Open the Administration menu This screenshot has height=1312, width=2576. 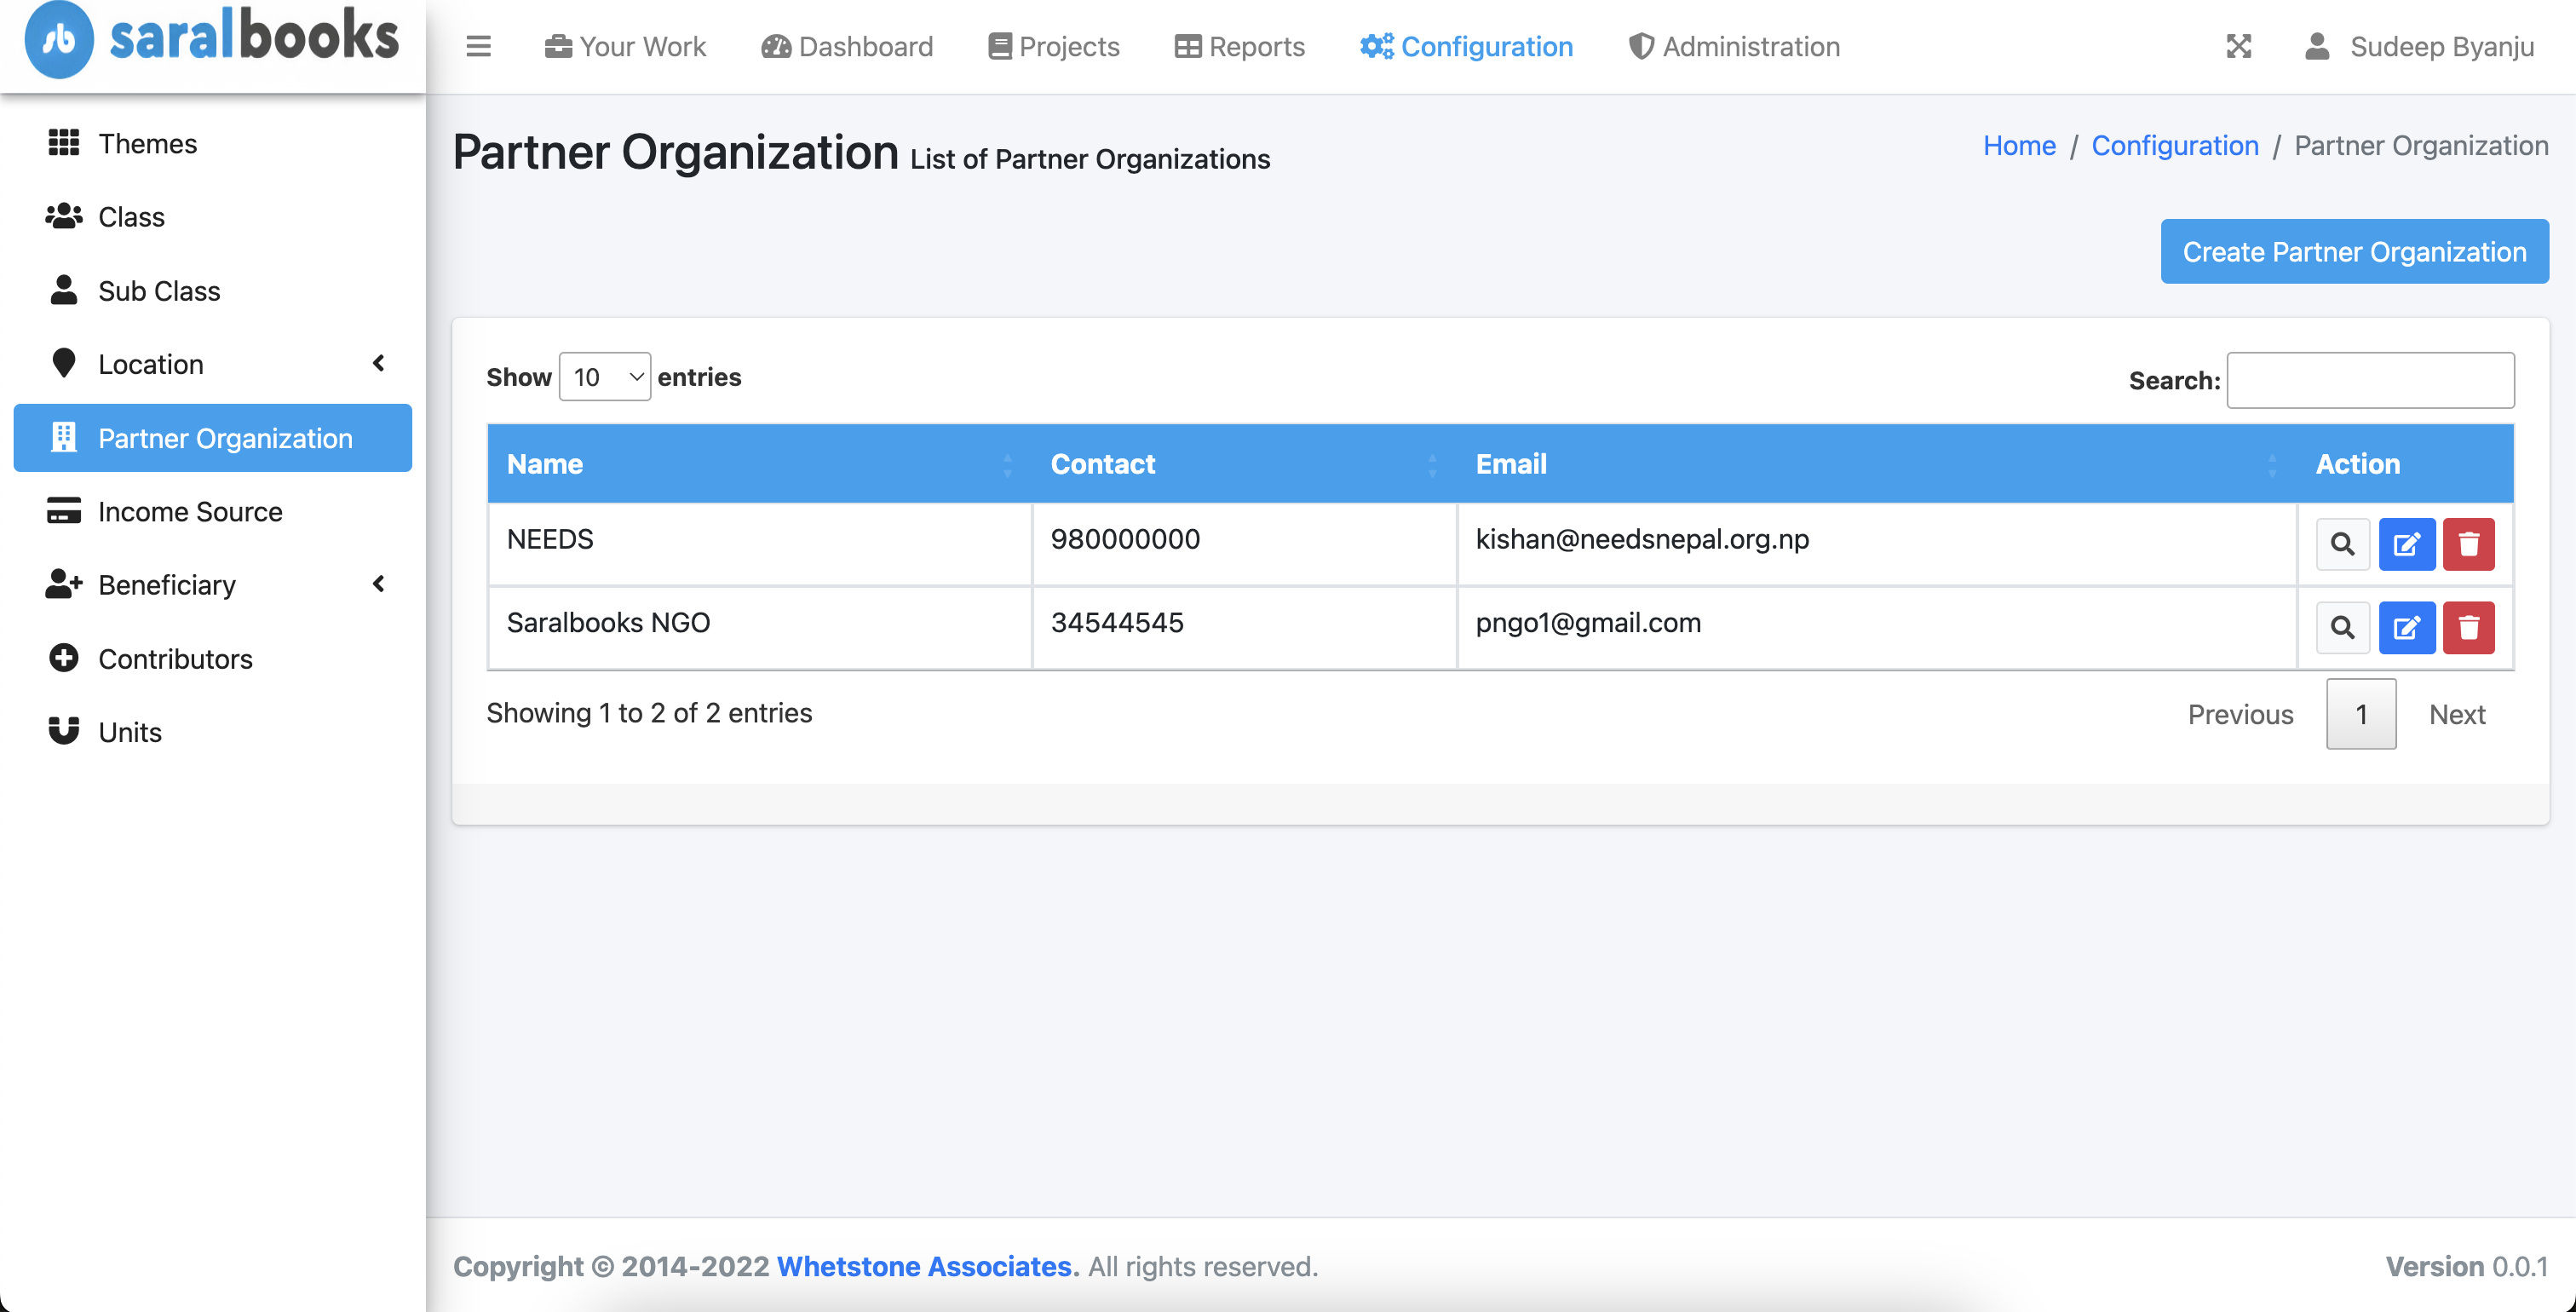click(1734, 46)
